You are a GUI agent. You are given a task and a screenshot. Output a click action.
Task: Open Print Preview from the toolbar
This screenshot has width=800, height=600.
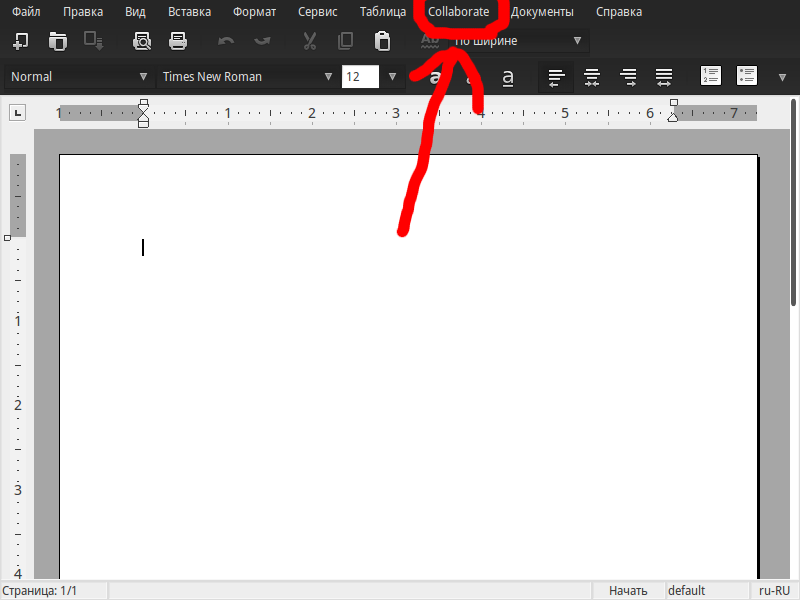pyautogui.click(x=142, y=41)
